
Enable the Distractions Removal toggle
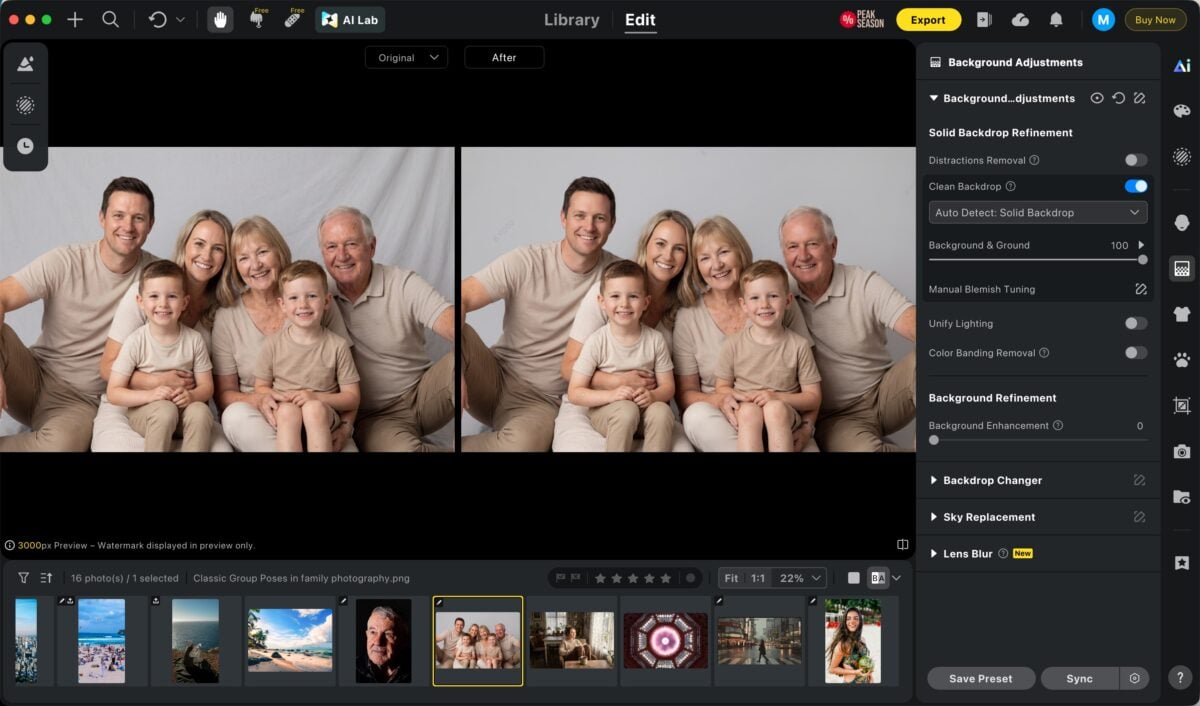pos(1136,160)
